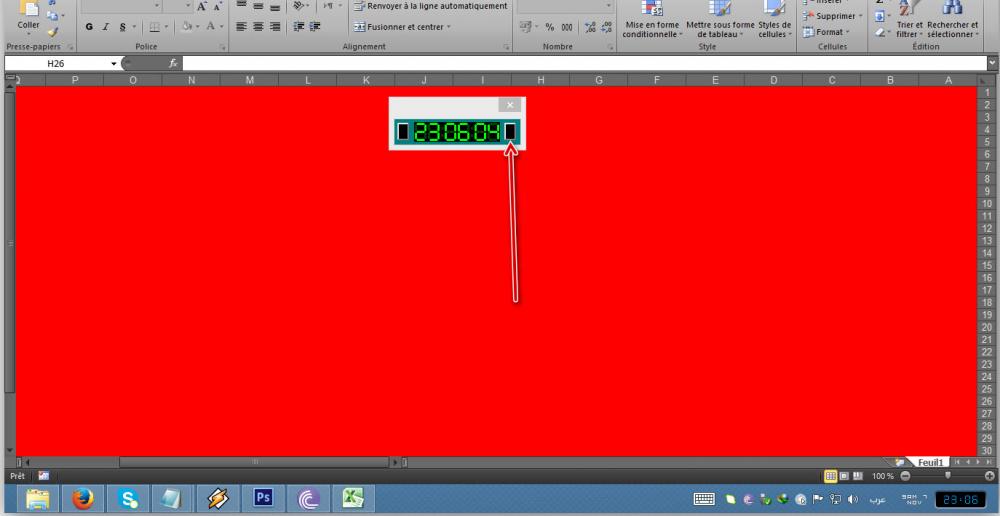The height and width of the screenshot is (516, 1000).
Task: Open Name Box dropdown arrow
Action: [x=114, y=63]
